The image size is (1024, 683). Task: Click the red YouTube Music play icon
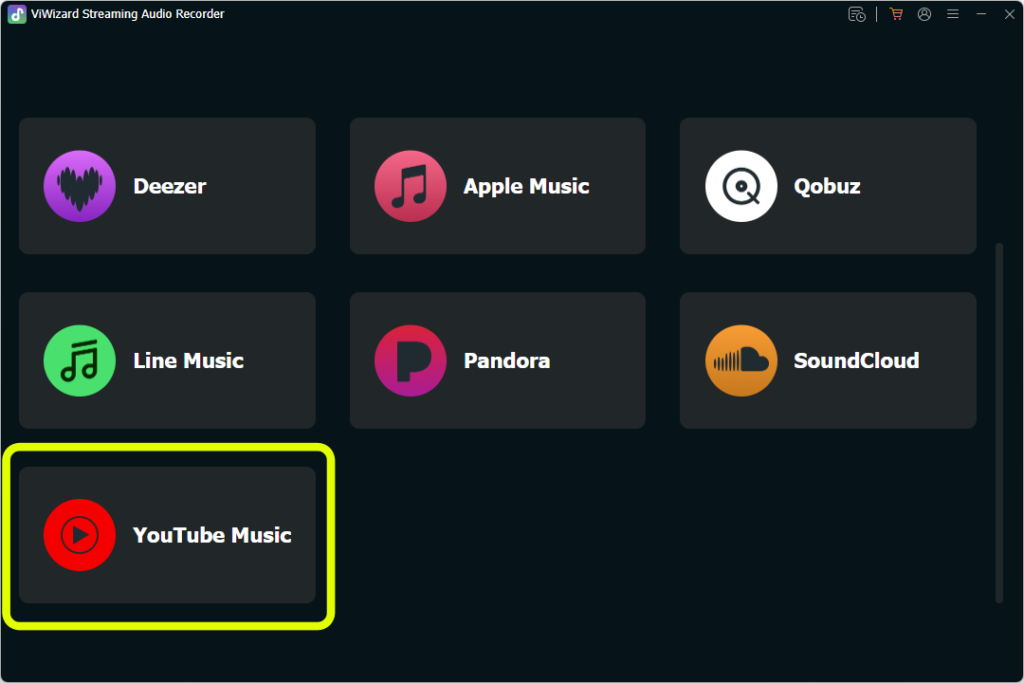tap(79, 535)
